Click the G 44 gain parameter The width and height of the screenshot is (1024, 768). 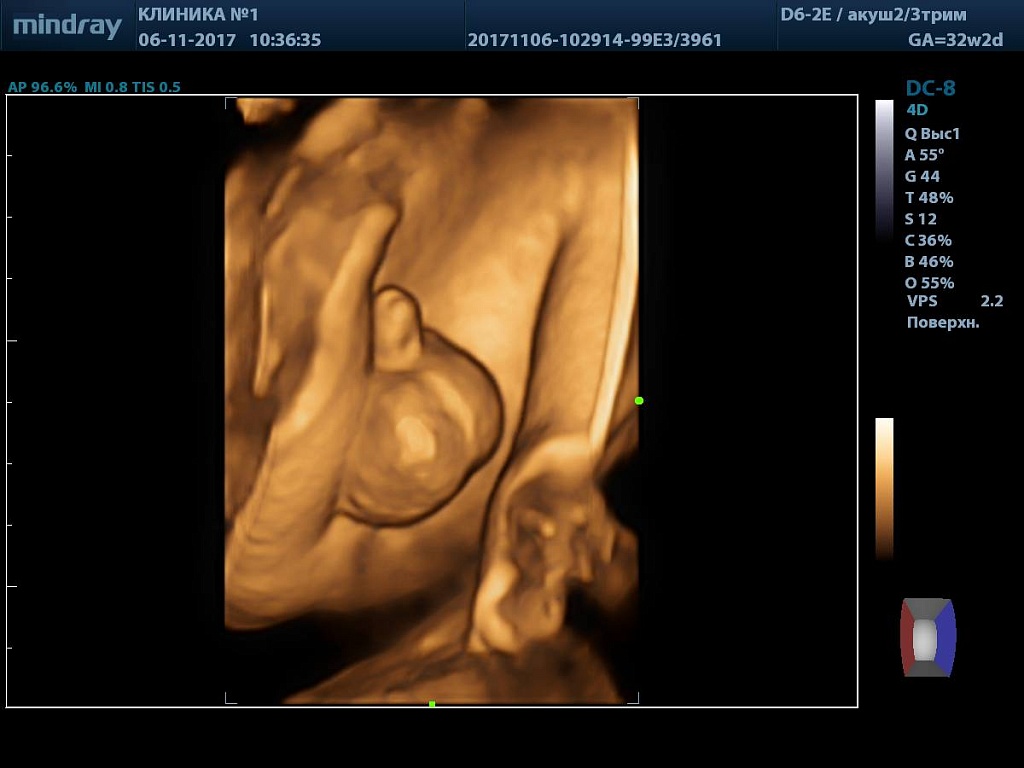tap(922, 176)
